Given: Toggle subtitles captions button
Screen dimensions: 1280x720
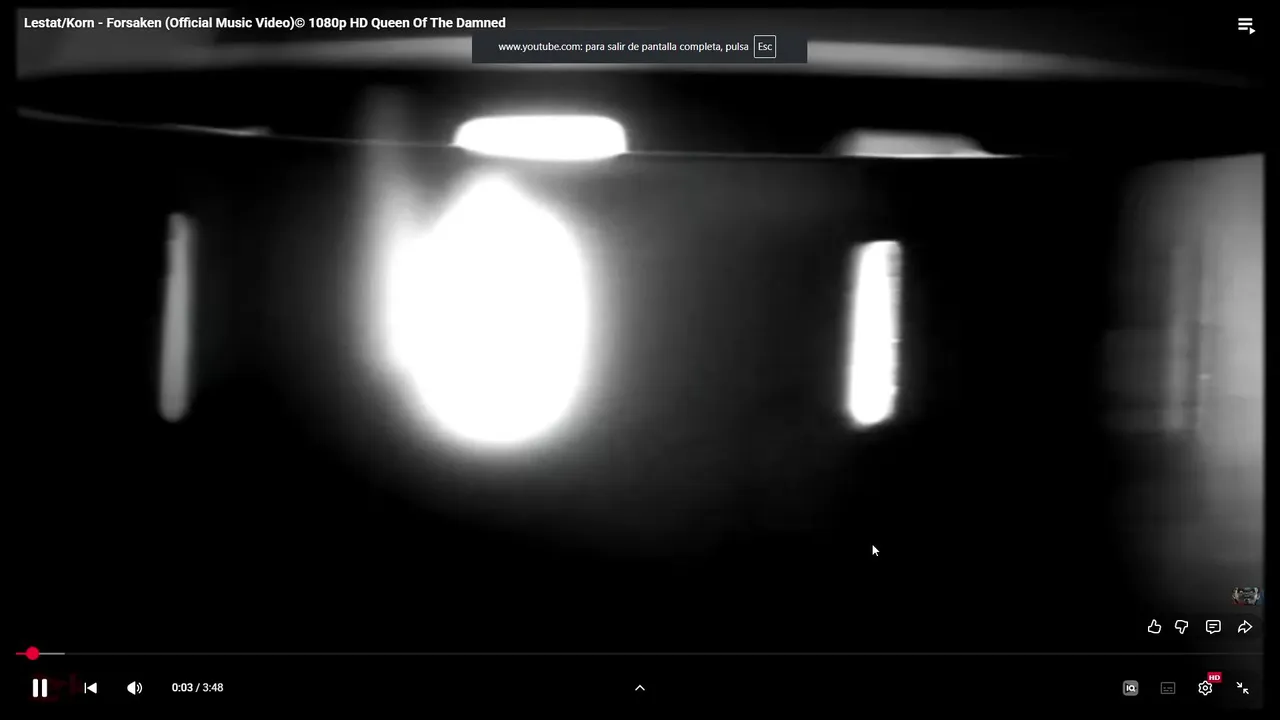Looking at the screenshot, I should [1168, 687].
